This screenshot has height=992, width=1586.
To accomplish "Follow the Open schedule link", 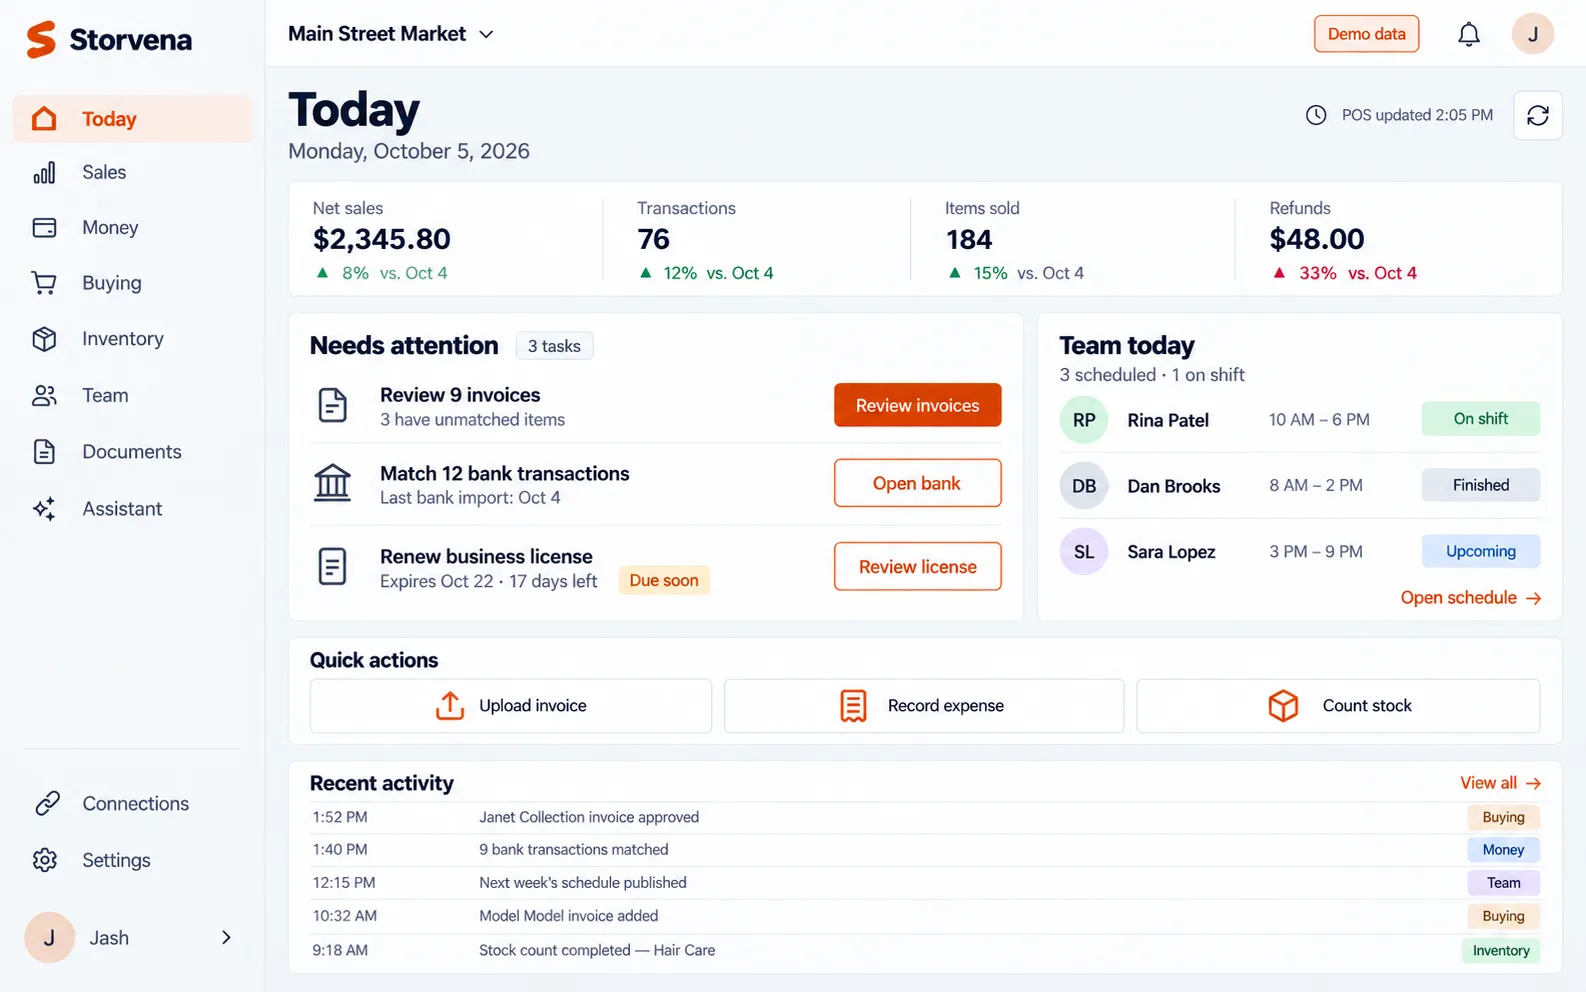I will (x=1471, y=598).
